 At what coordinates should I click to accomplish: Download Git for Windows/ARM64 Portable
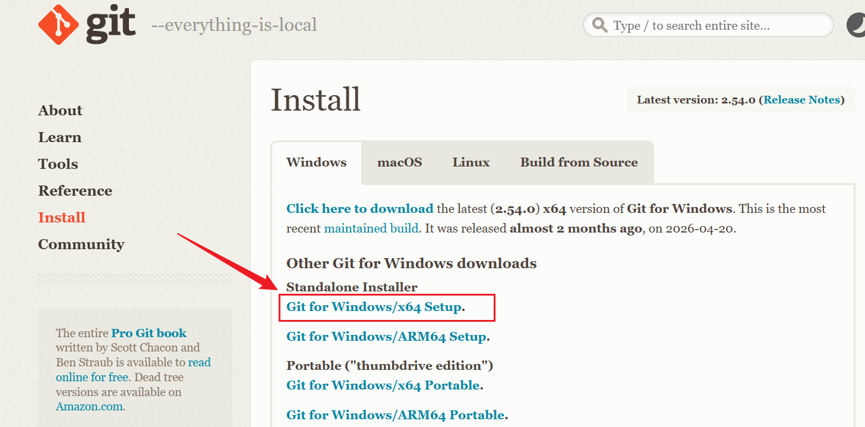point(396,414)
